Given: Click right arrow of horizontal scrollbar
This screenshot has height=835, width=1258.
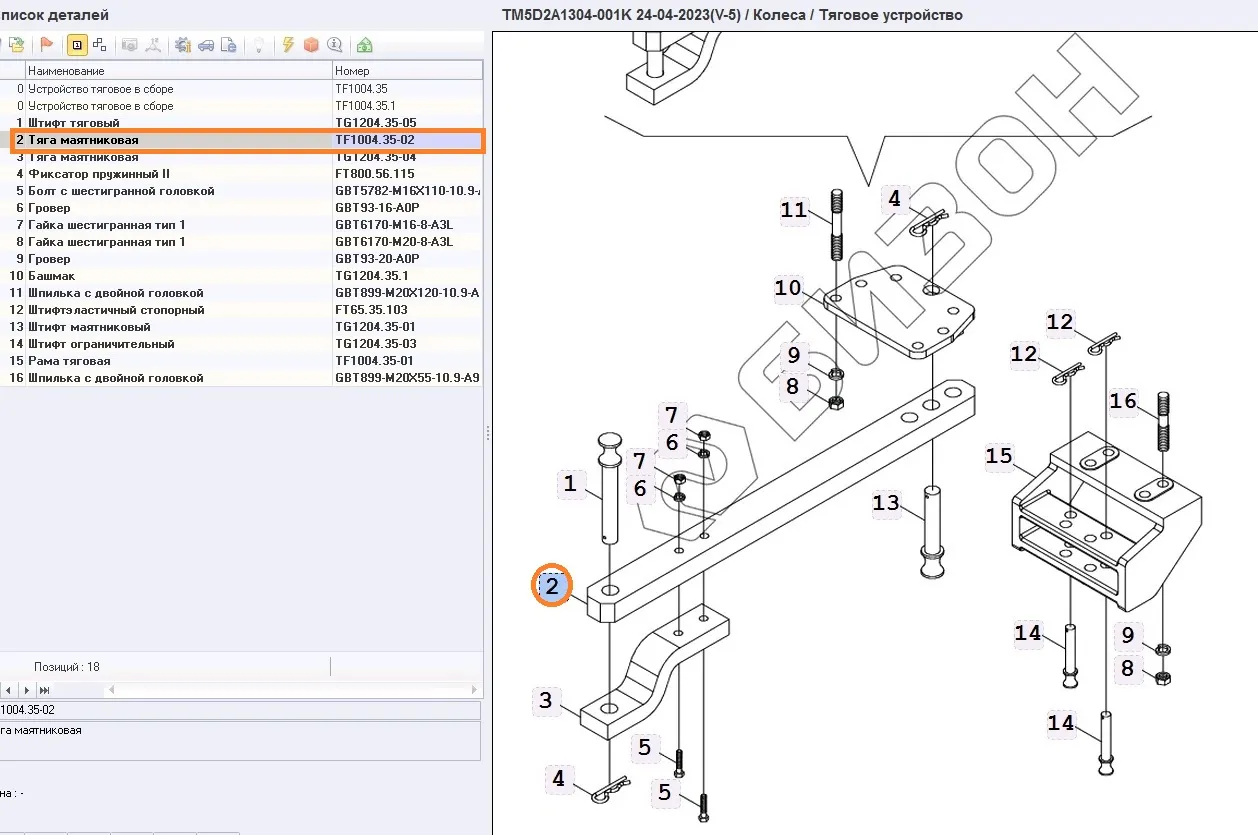Looking at the screenshot, I should coord(474,690).
